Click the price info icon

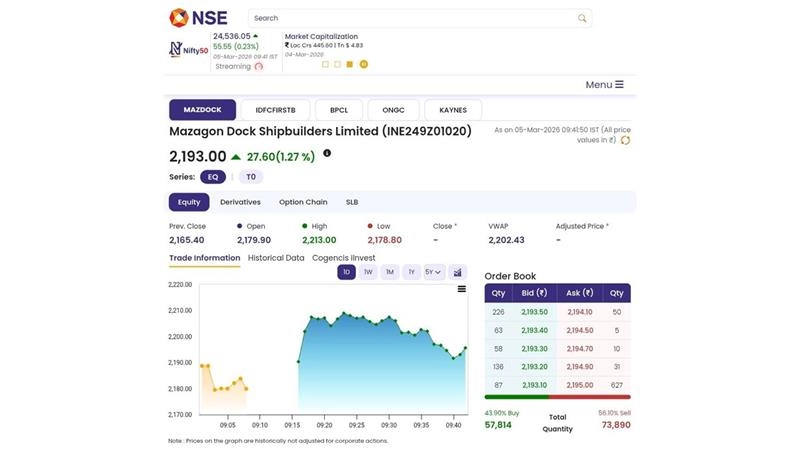pyautogui.click(x=327, y=154)
